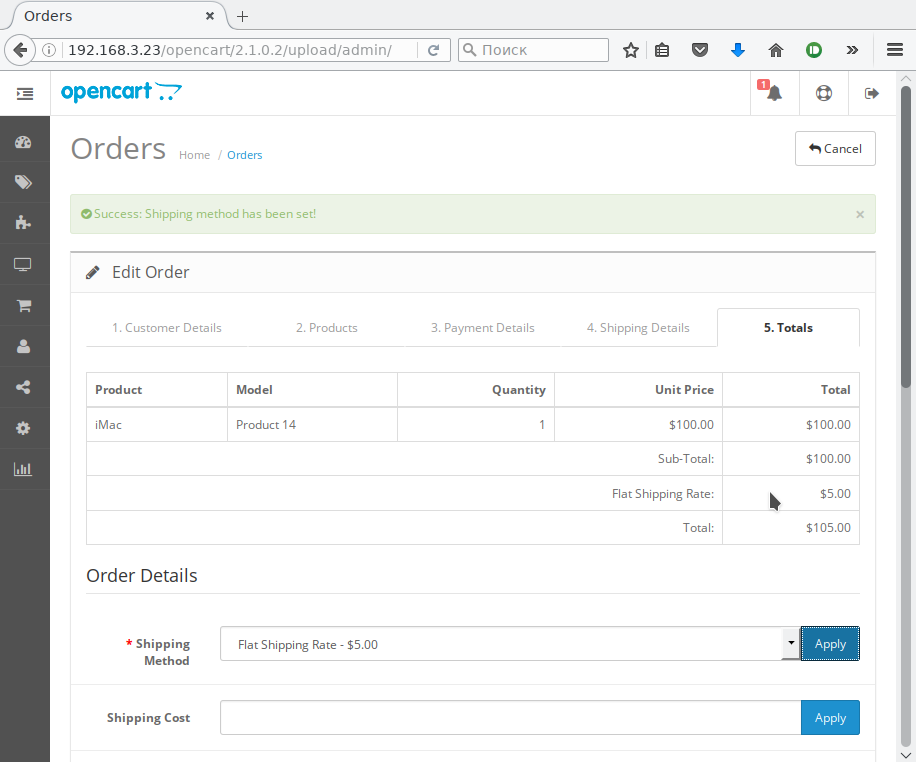Open the Customers user sidebar icon
This screenshot has height=762, width=916.
pyautogui.click(x=23, y=346)
